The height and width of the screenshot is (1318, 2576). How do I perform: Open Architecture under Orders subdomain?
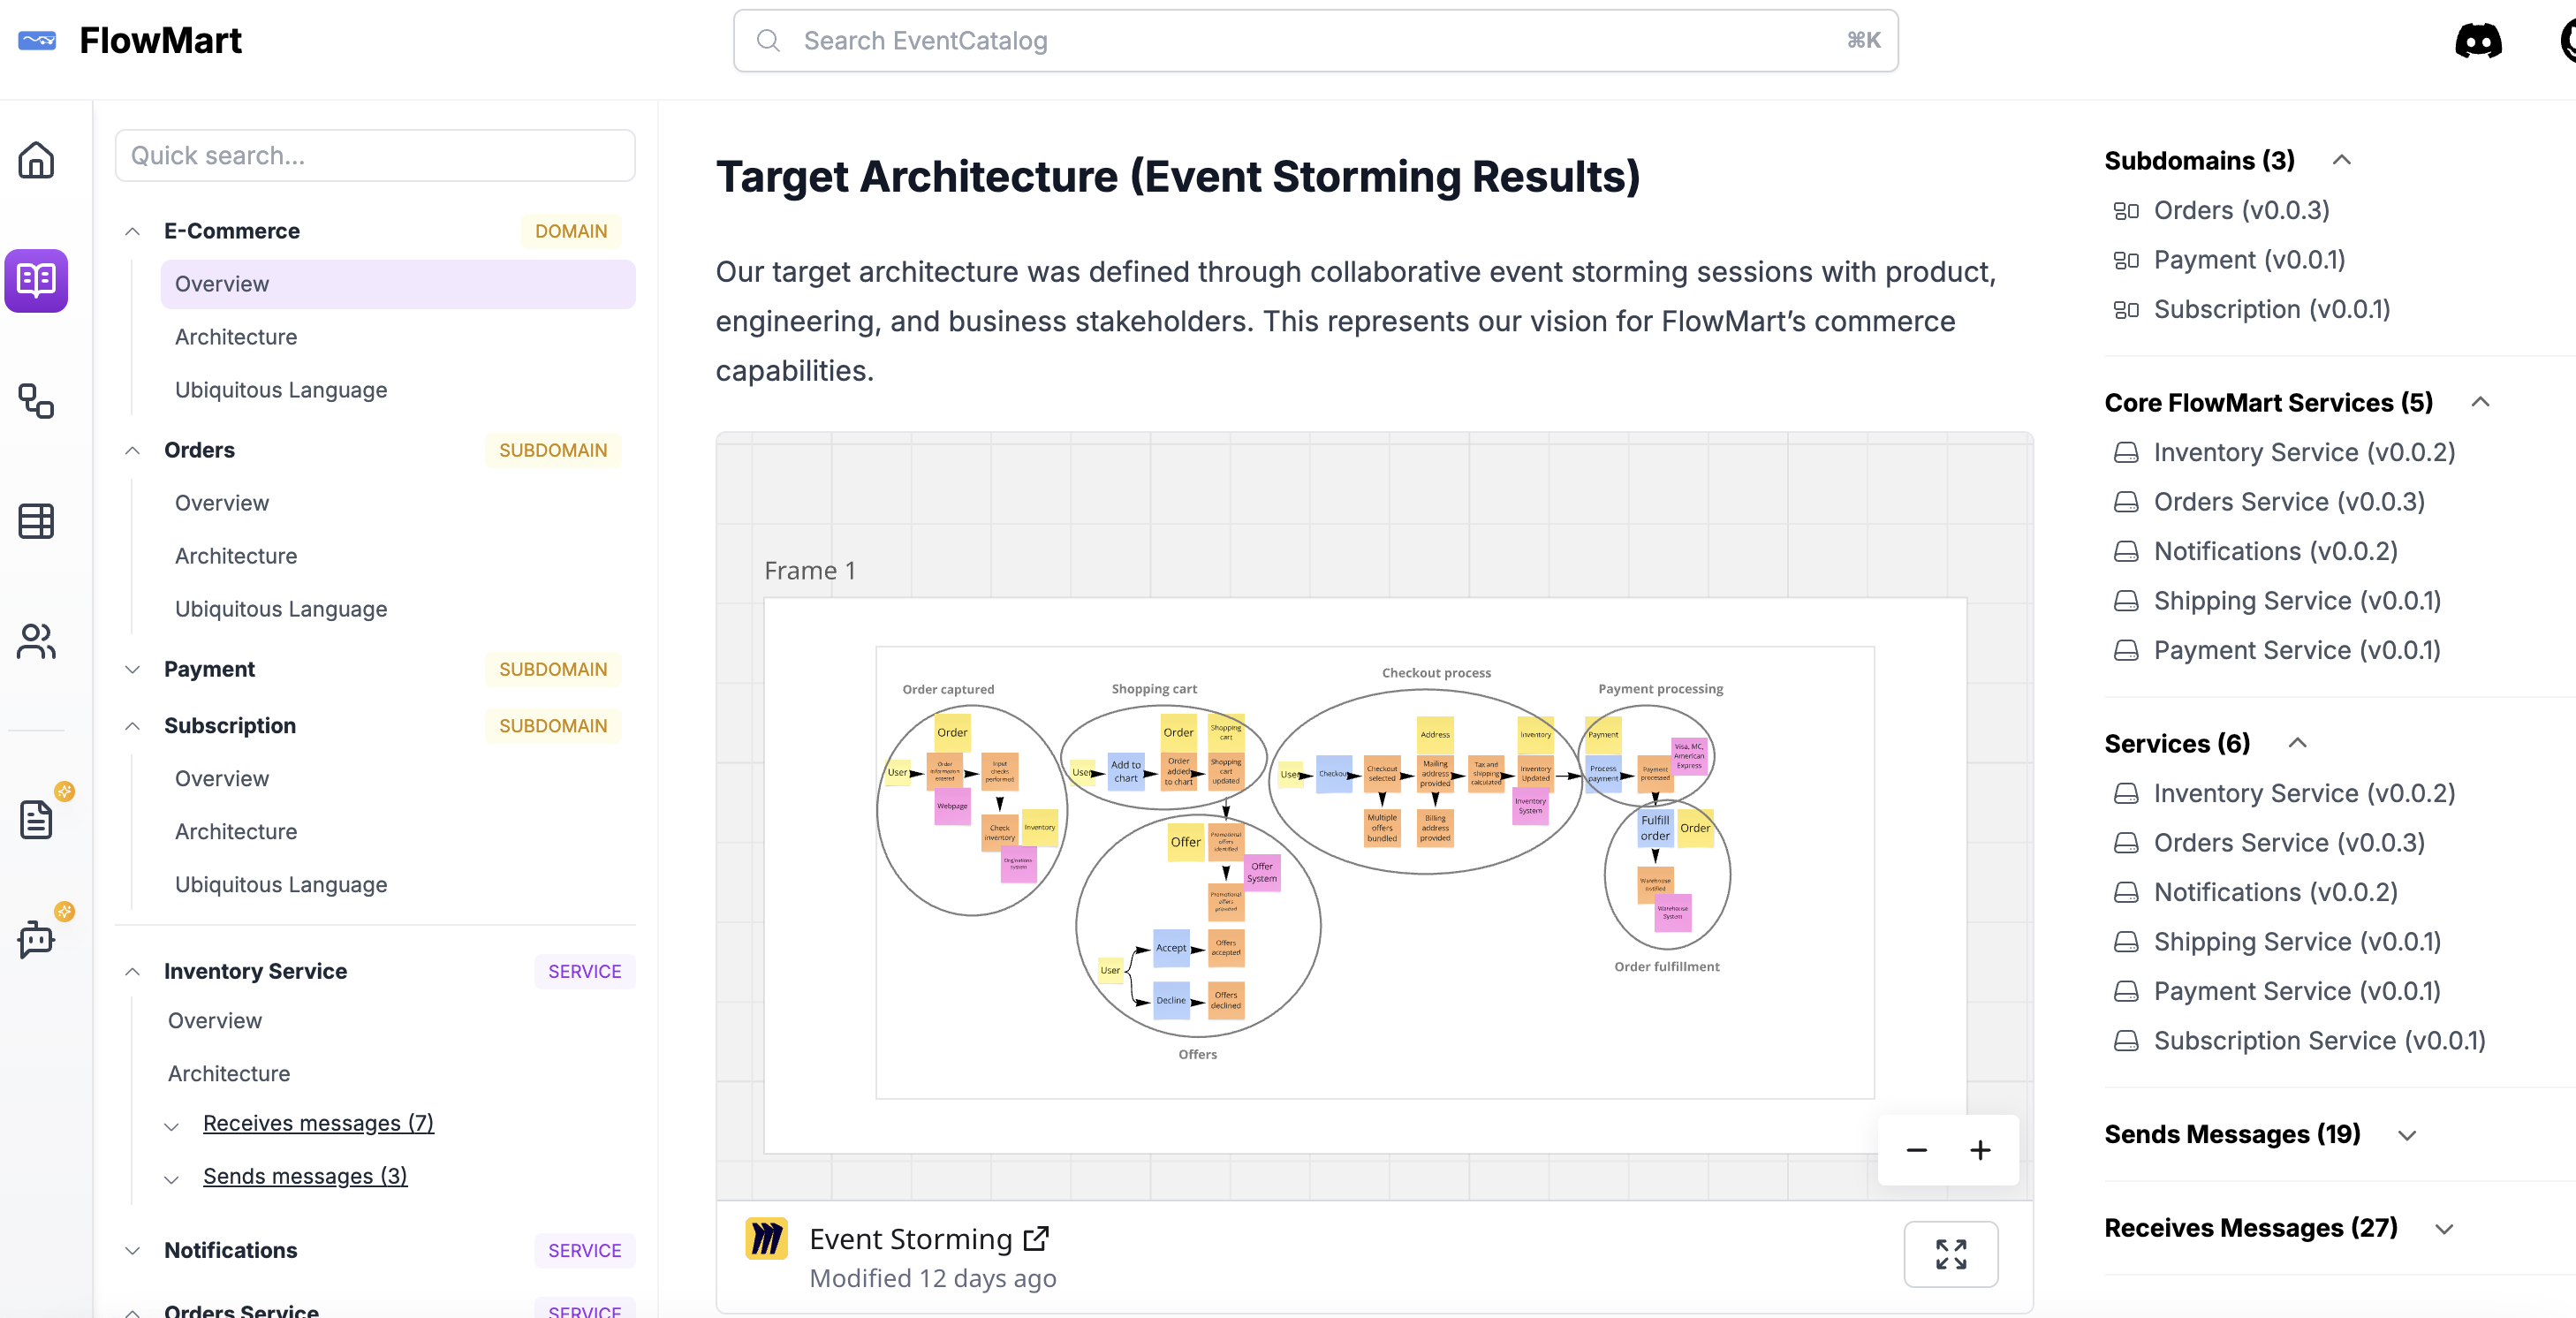click(x=236, y=556)
